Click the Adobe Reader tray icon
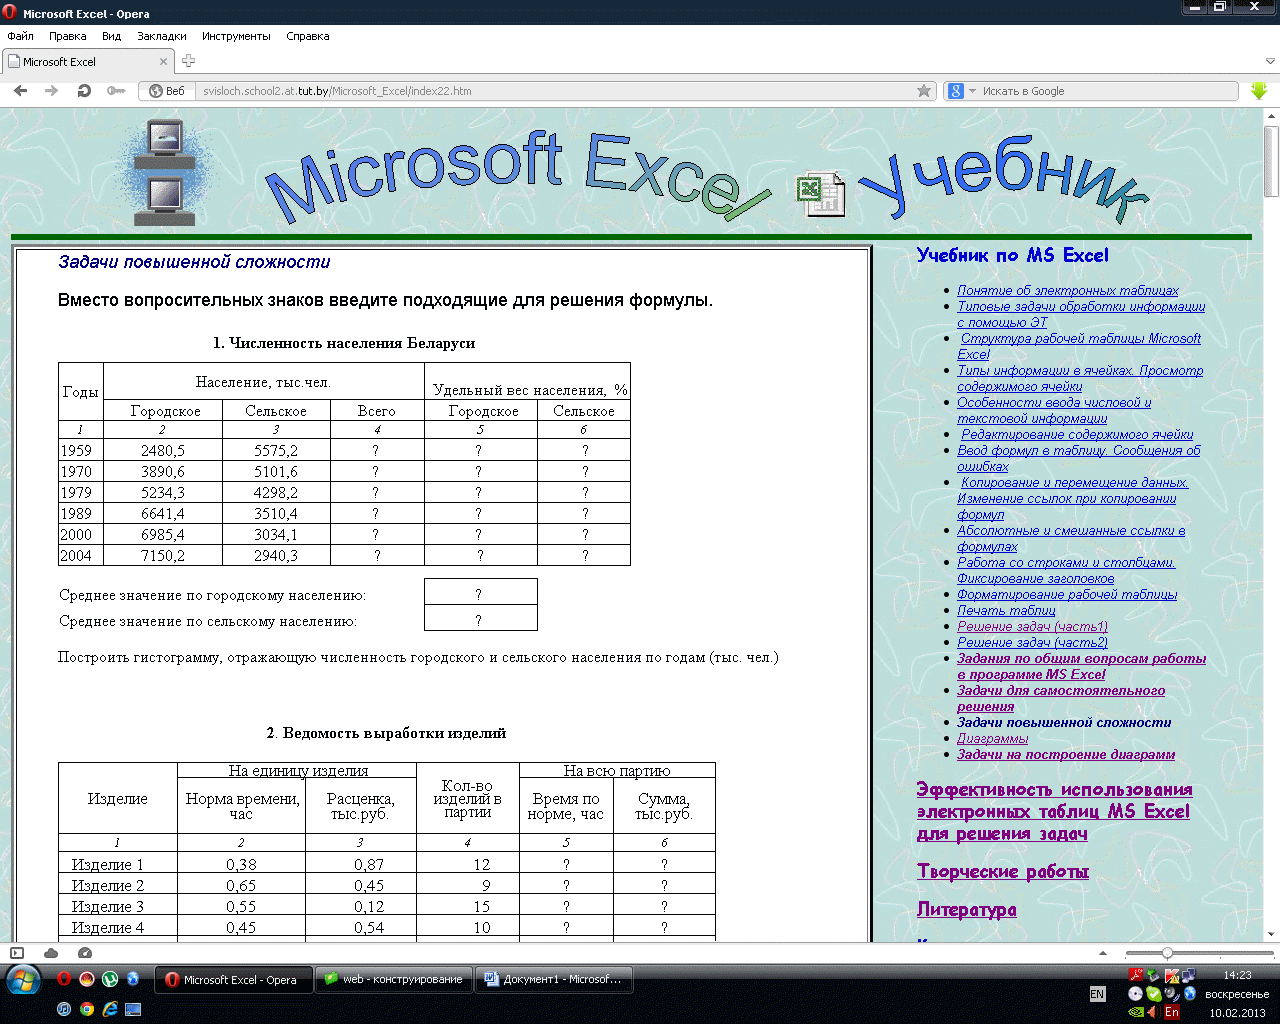Image resolution: width=1280 pixels, height=1024 pixels. coord(1136,975)
